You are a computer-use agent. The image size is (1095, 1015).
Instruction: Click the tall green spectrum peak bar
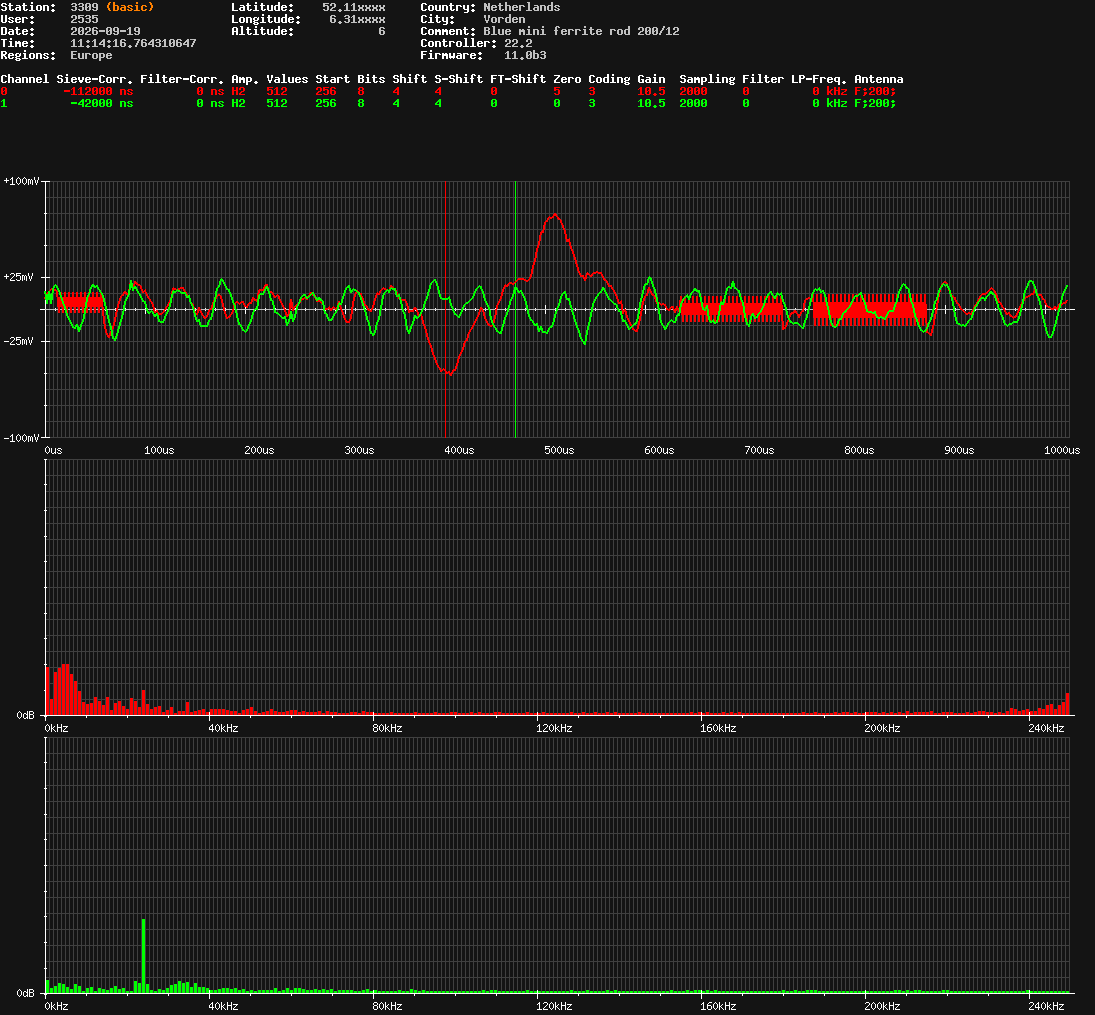(143, 955)
